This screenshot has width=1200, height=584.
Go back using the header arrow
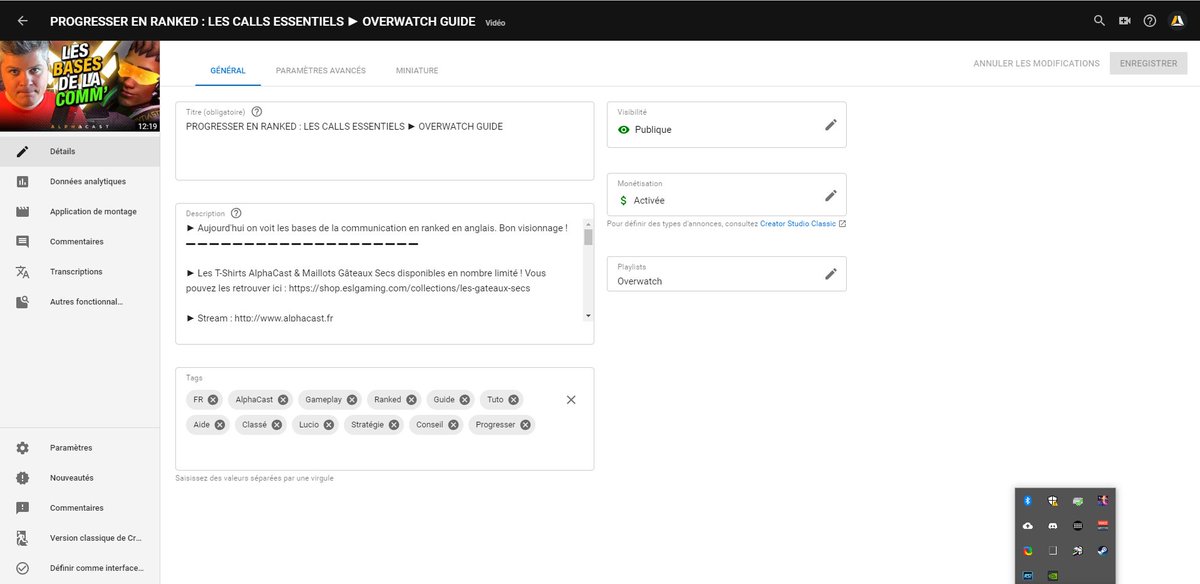coord(23,20)
